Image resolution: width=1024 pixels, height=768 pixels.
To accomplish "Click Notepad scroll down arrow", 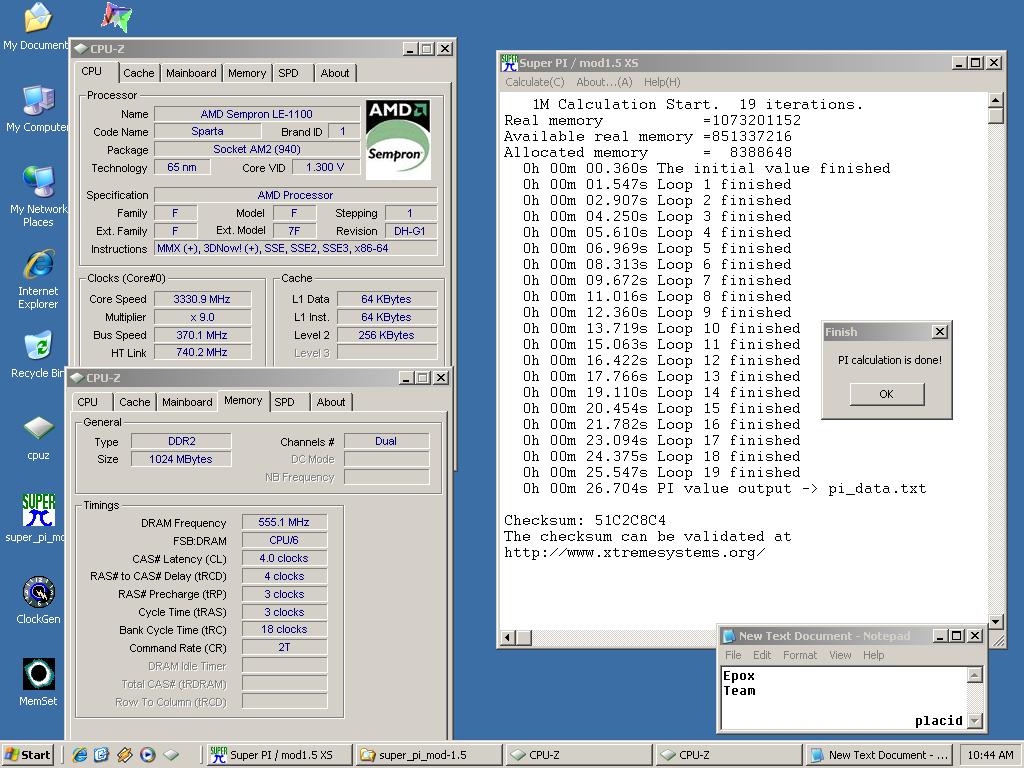I will [974, 720].
